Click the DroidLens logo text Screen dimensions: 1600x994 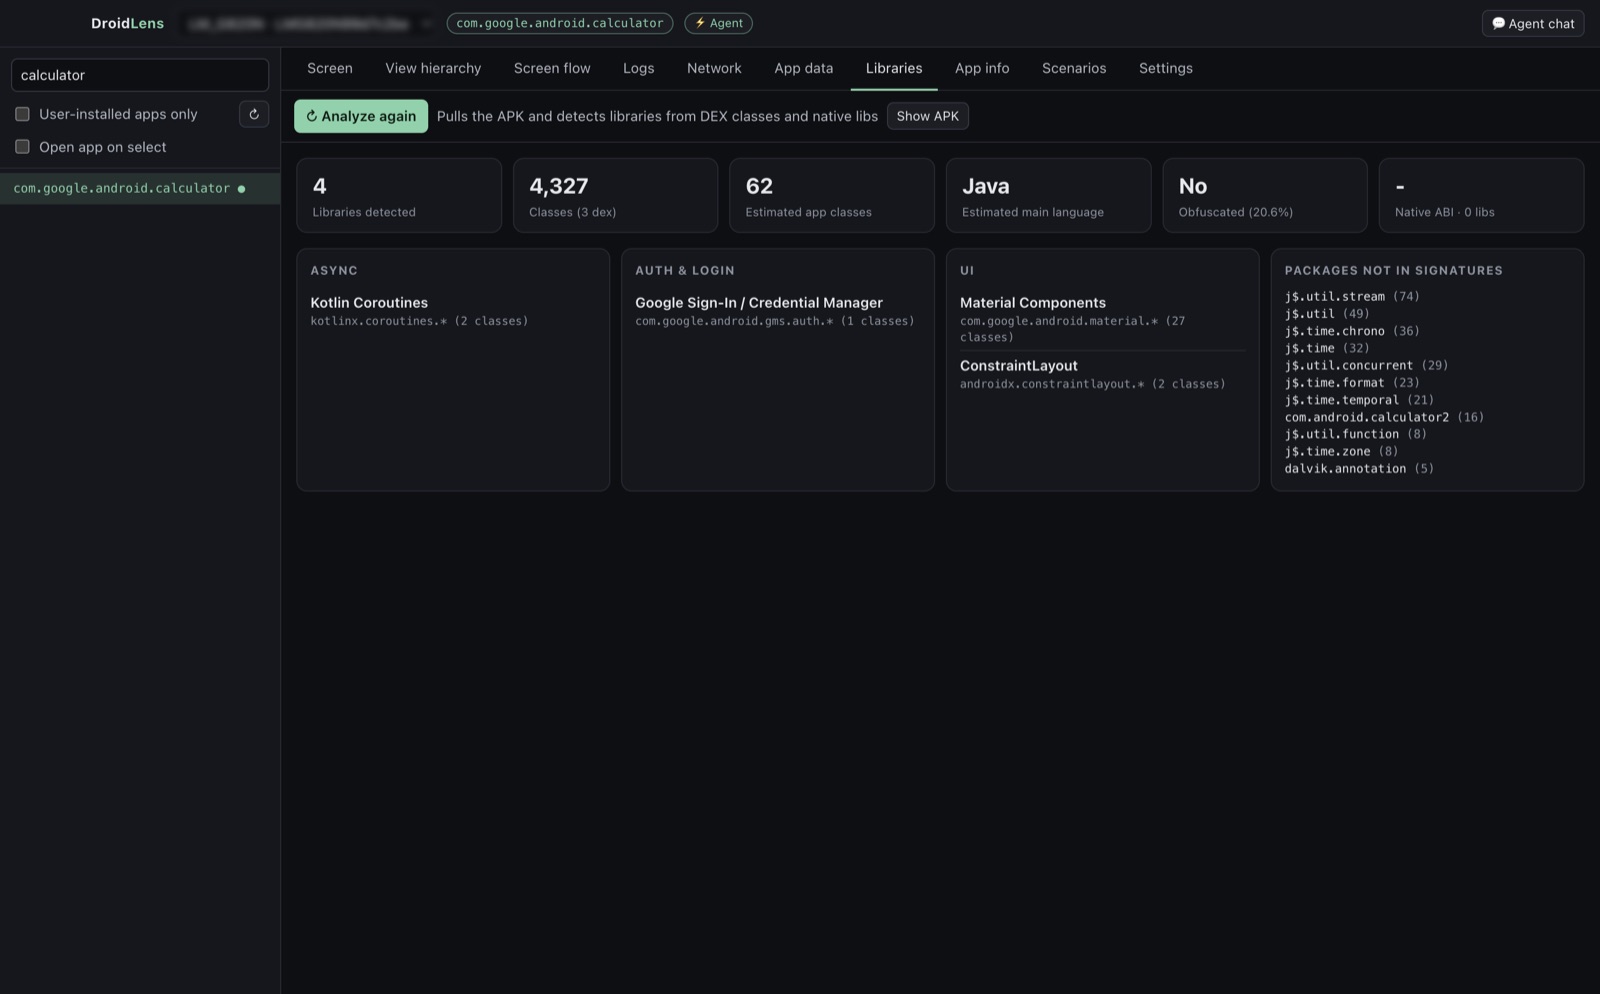127,23
